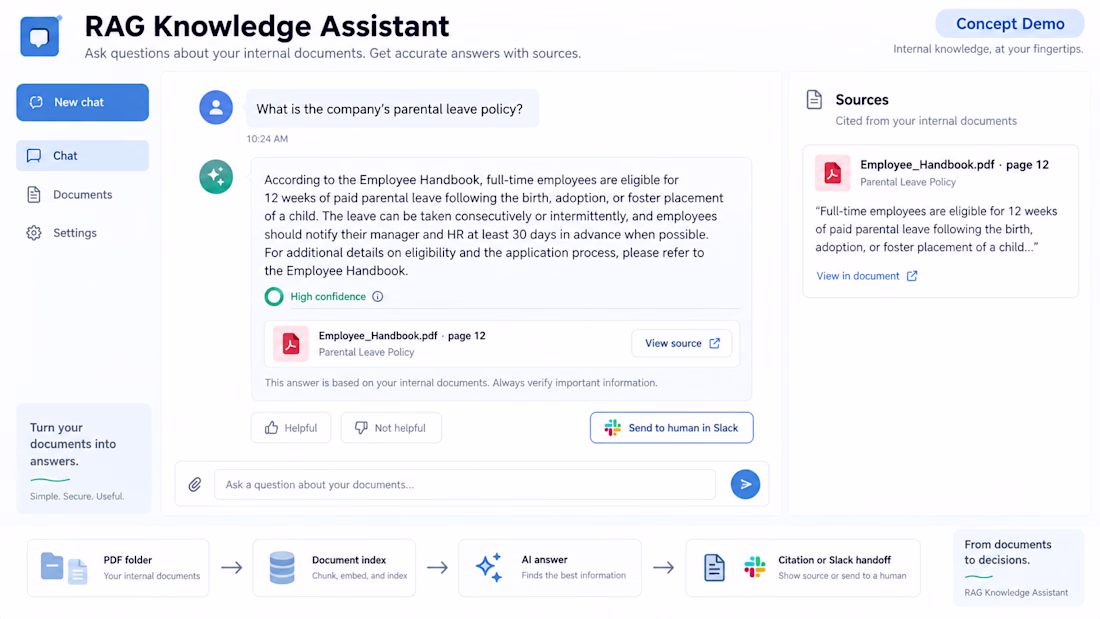Click the Employee_Handbook.pdf name under the answer
Image resolution: width=1100 pixels, height=619 pixels.
pyautogui.click(x=402, y=336)
